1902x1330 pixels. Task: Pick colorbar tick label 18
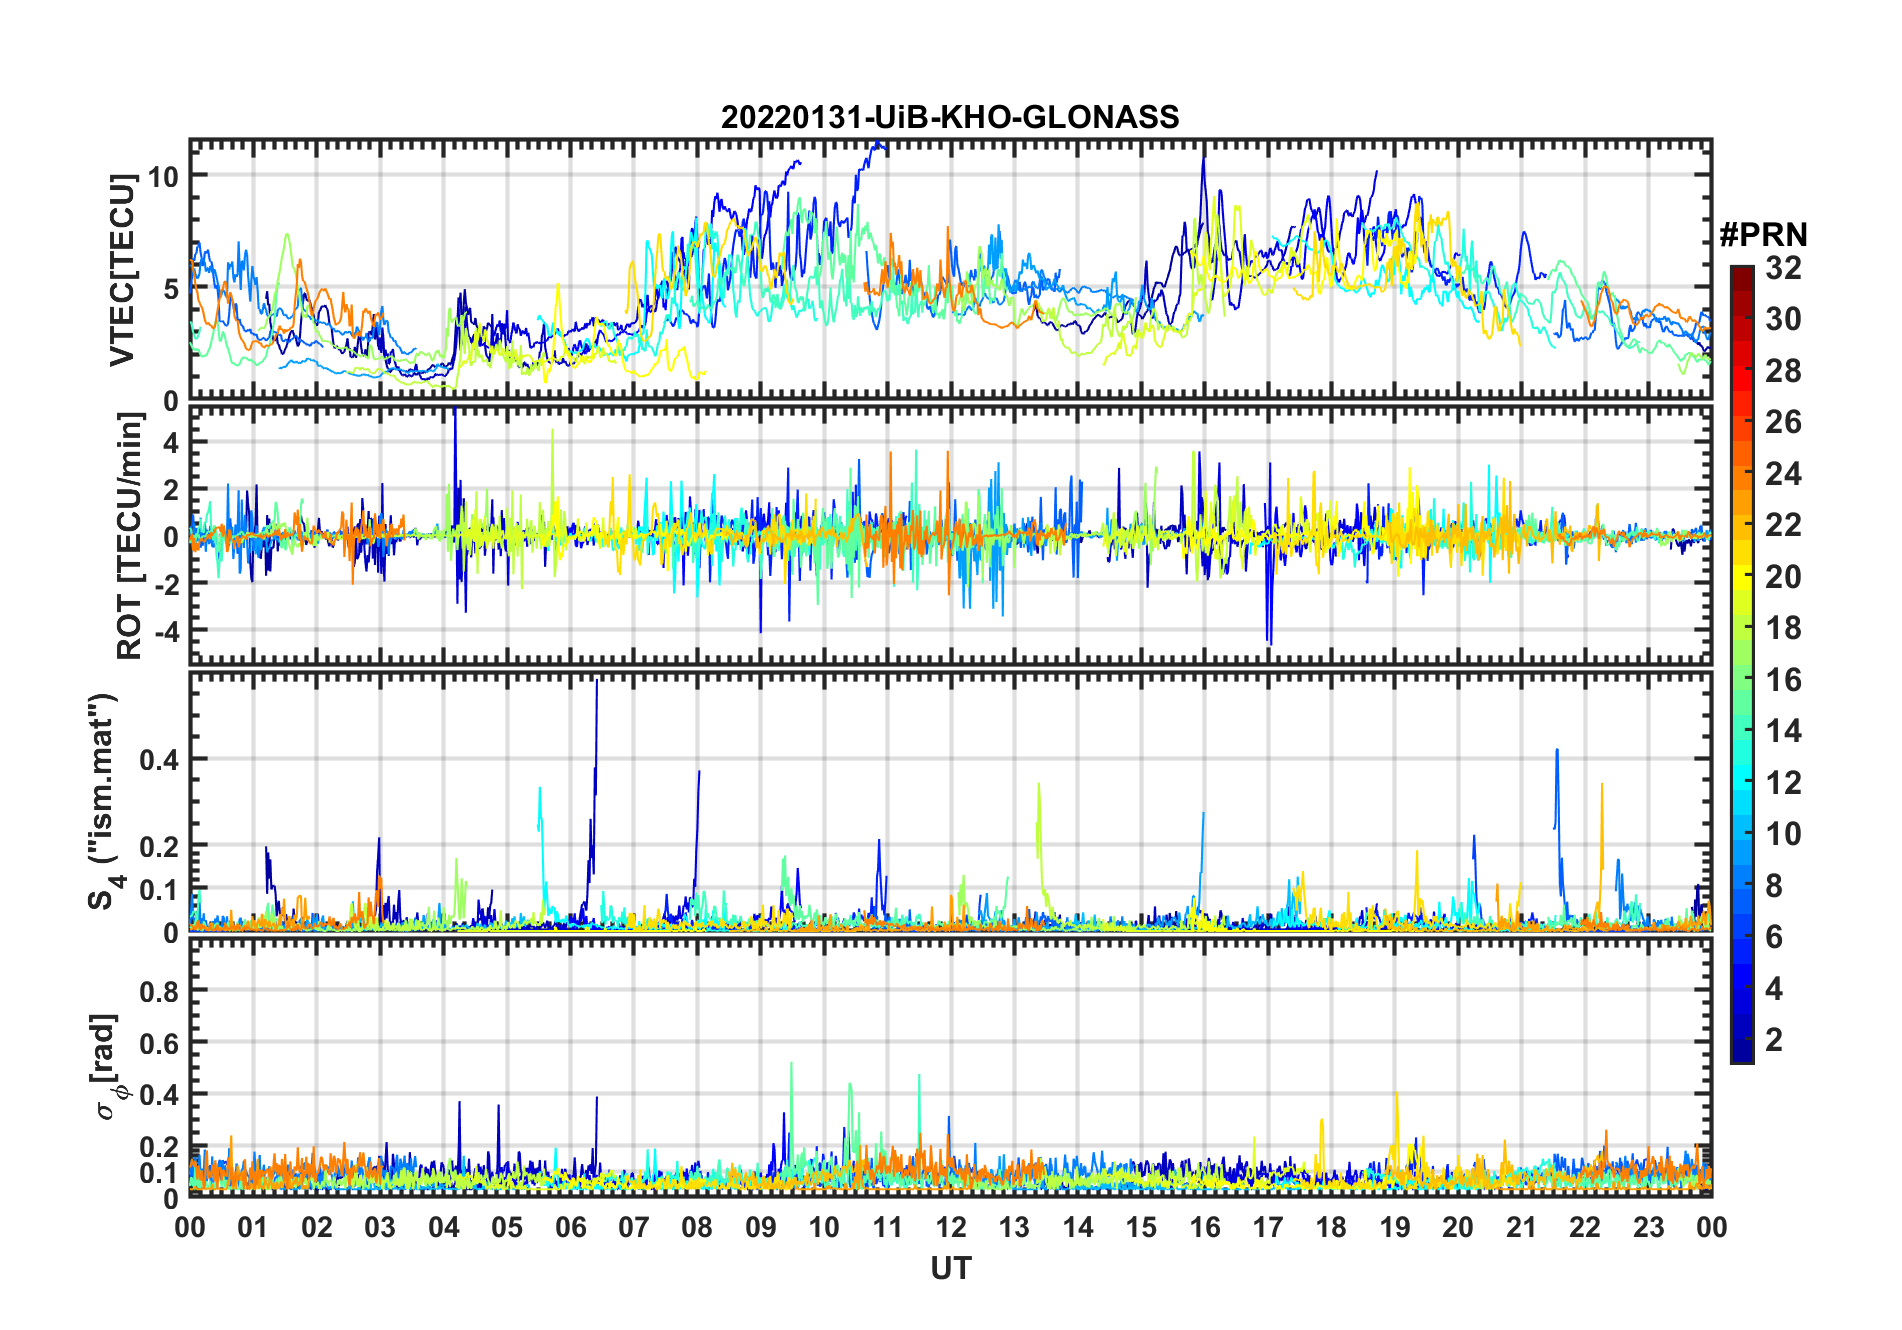point(1783,628)
